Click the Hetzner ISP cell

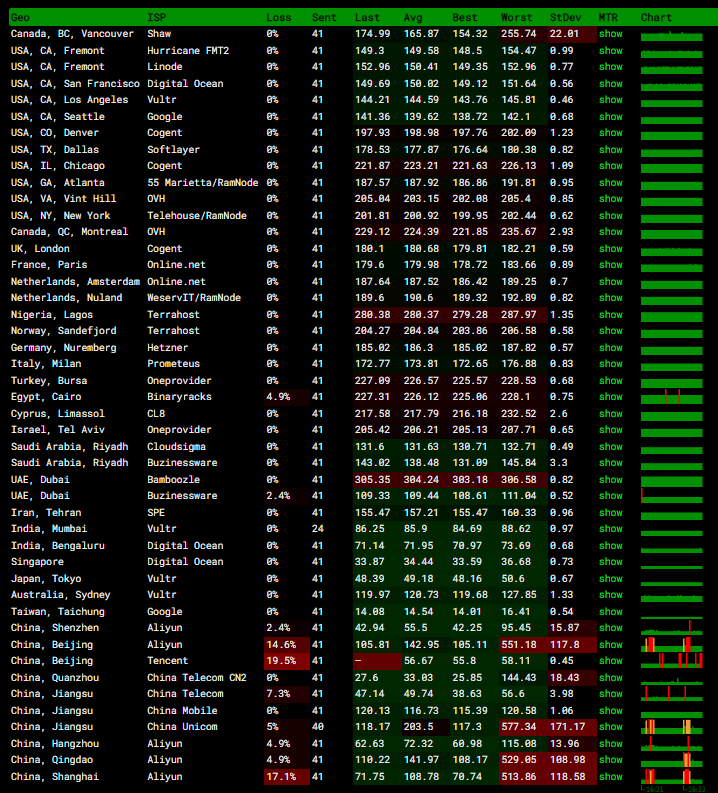(167, 347)
